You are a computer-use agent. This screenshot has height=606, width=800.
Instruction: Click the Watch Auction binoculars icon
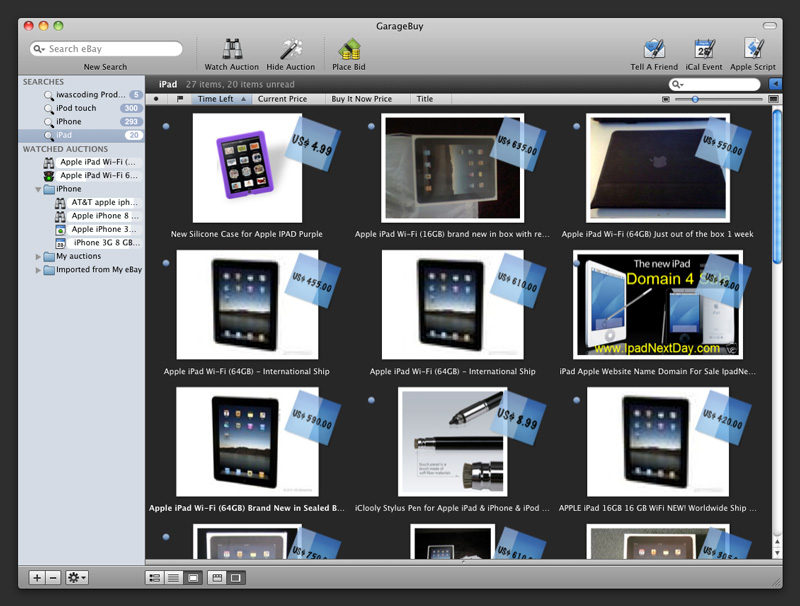coord(232,50)
